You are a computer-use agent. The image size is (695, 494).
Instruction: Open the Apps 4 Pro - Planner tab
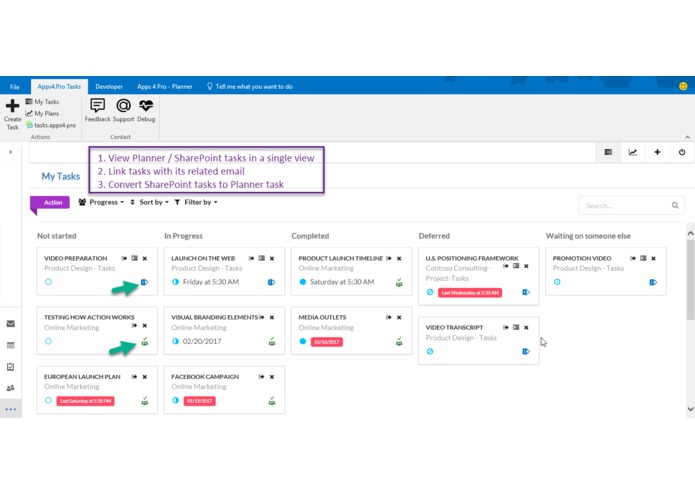point(164,87)
